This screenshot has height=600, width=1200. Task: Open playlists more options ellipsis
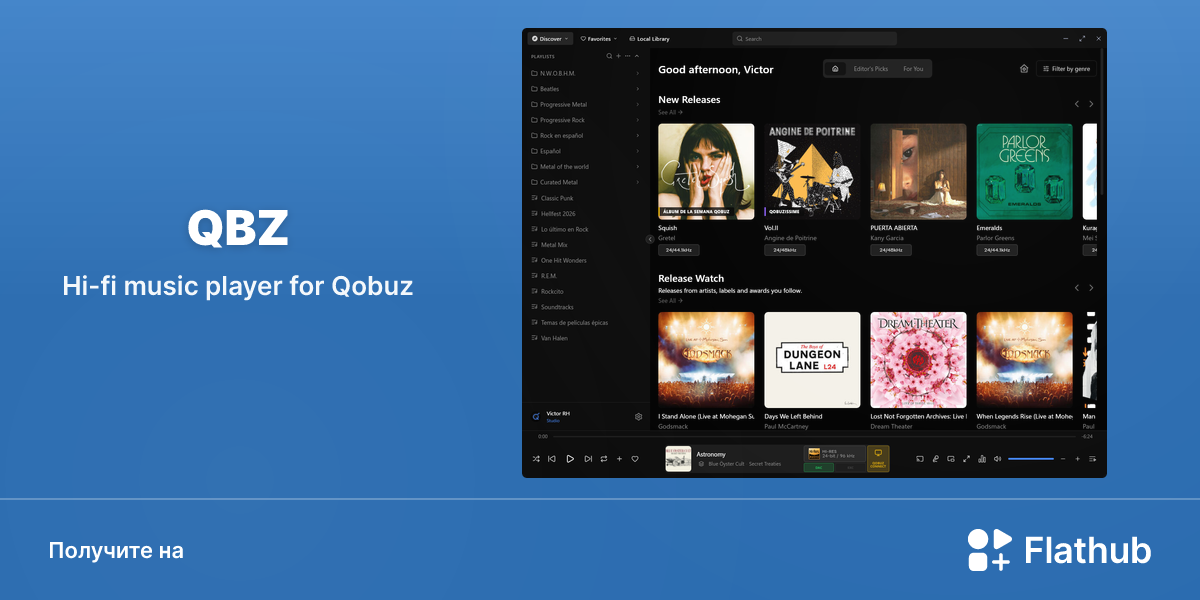coord(627,56)
